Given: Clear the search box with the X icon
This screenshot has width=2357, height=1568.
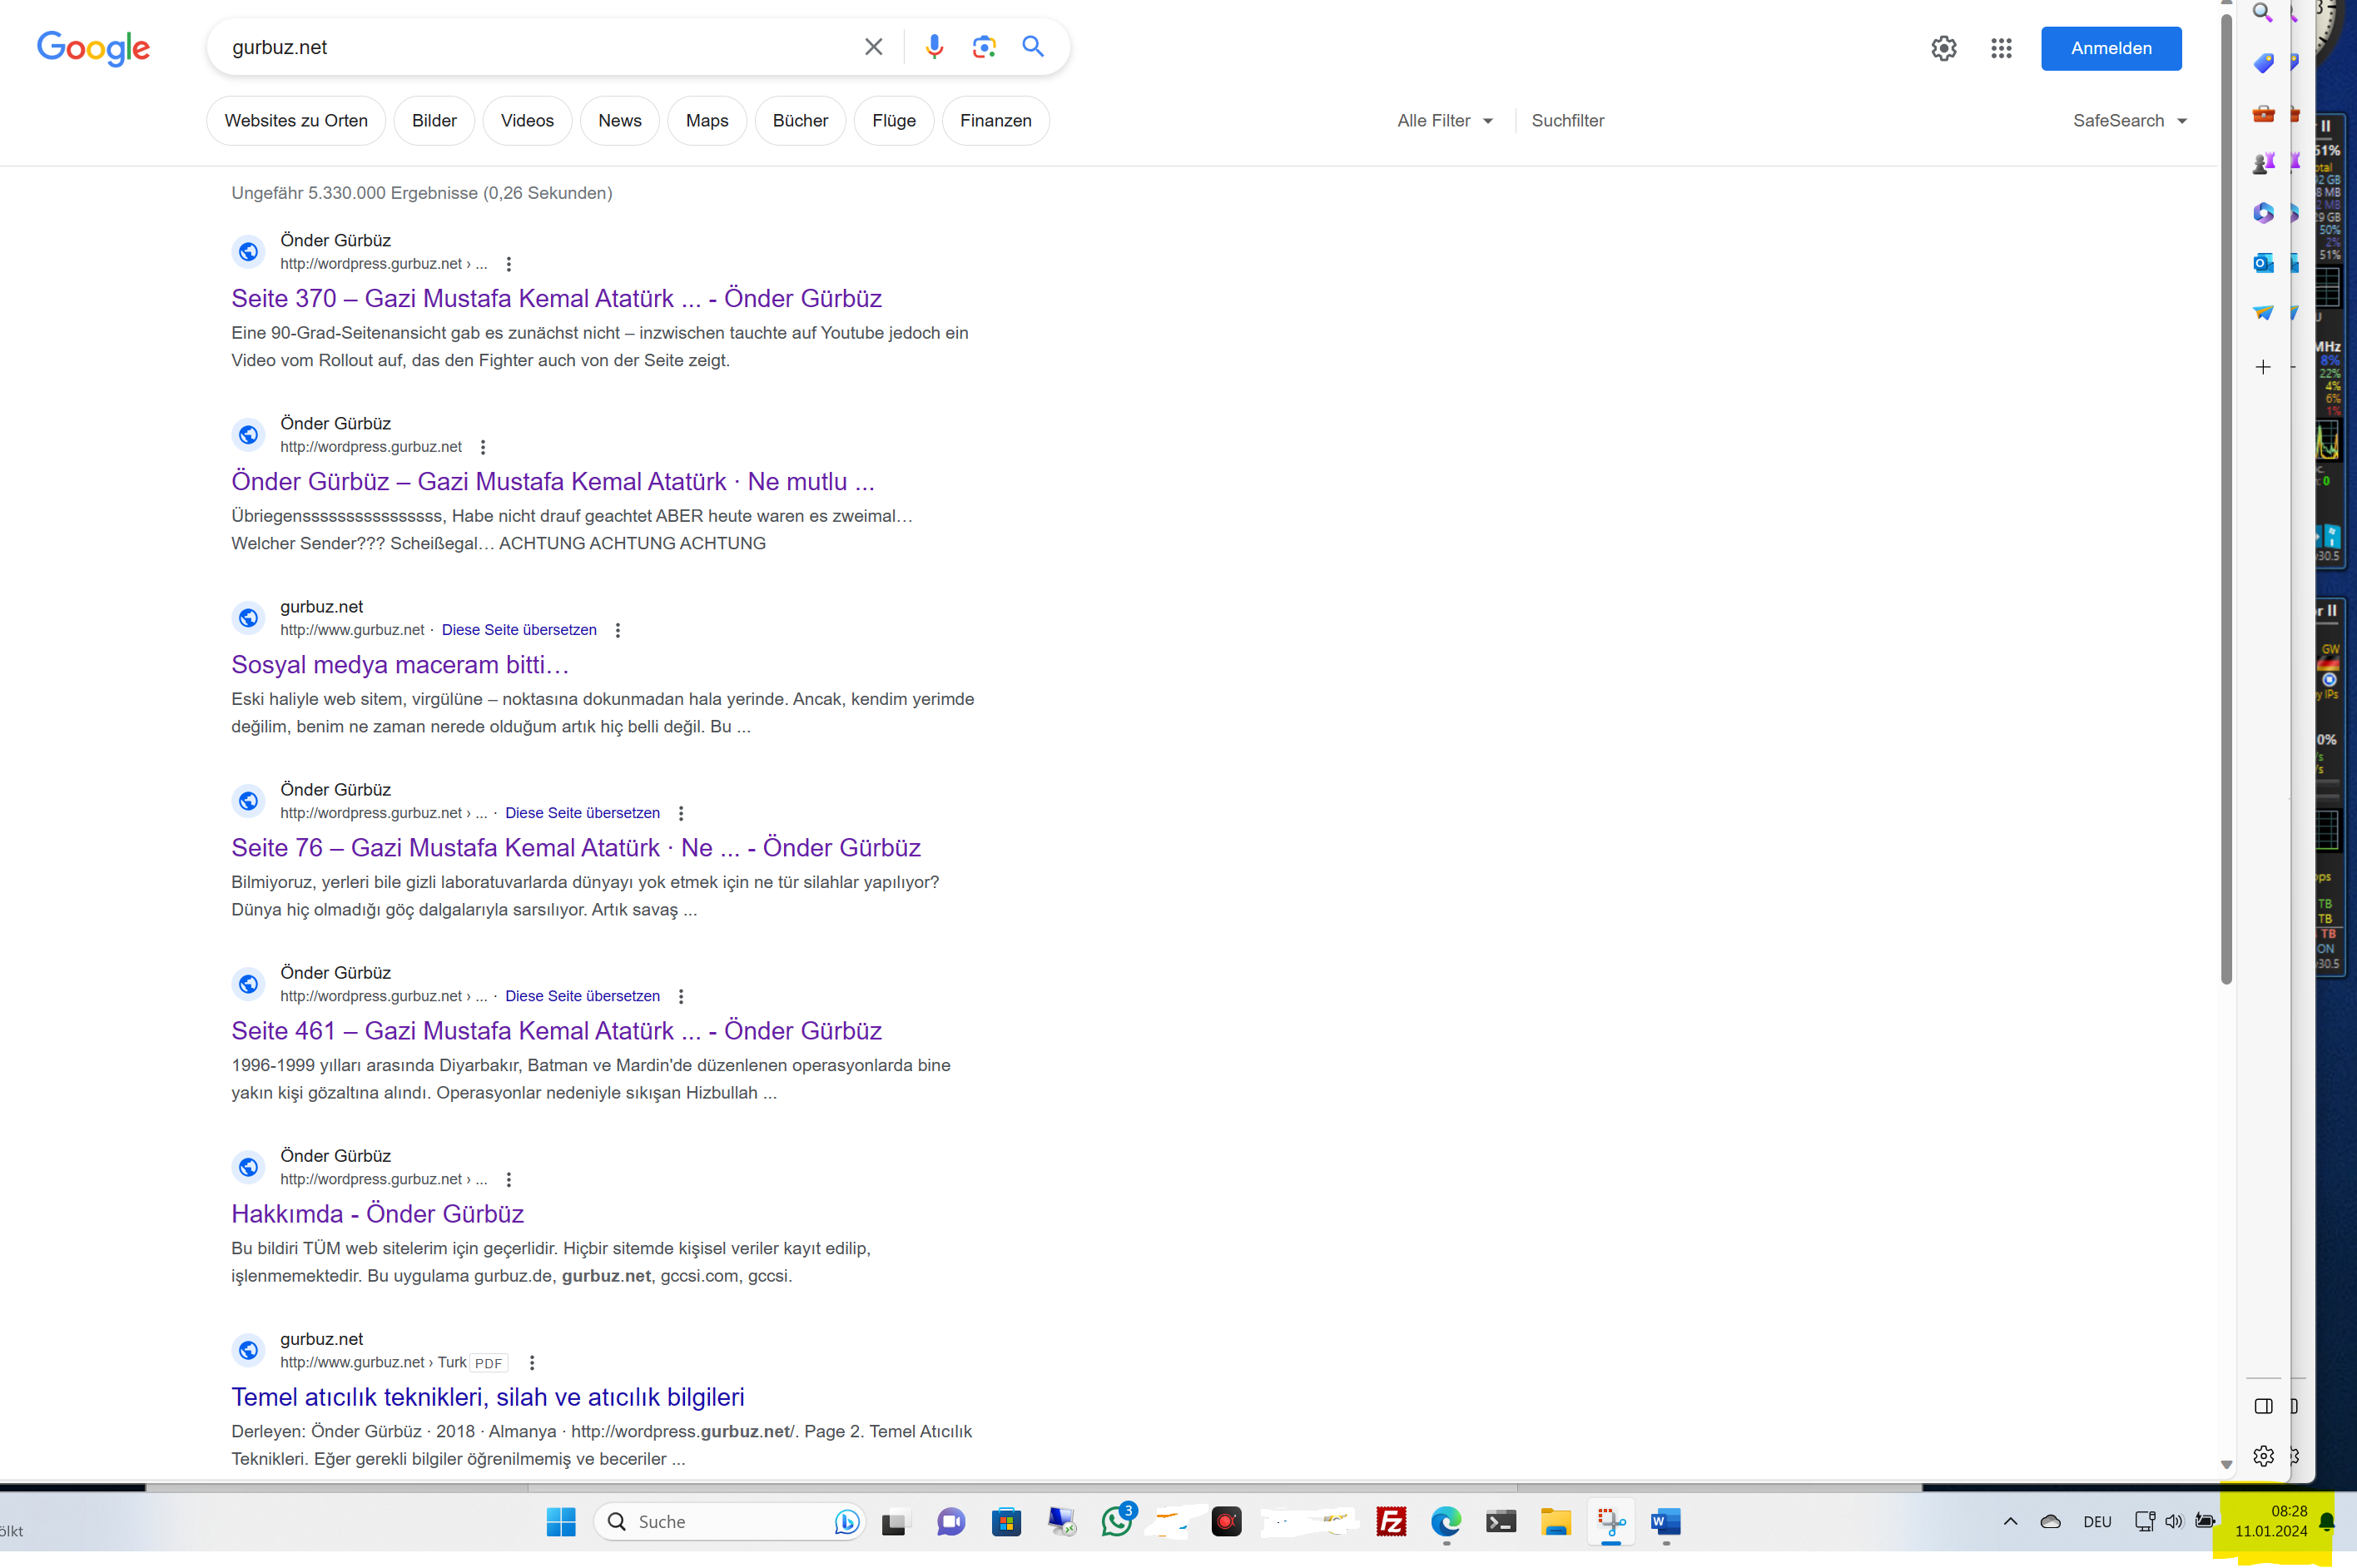Looking at the screenshot, I should 873,47.
